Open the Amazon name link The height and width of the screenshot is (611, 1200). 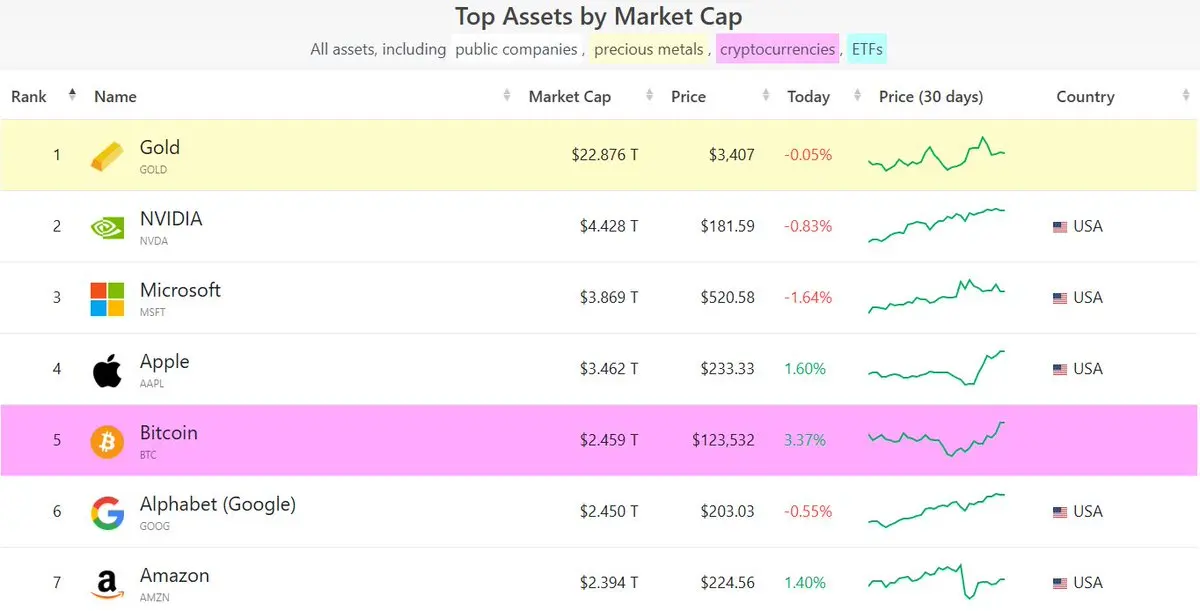175,575
